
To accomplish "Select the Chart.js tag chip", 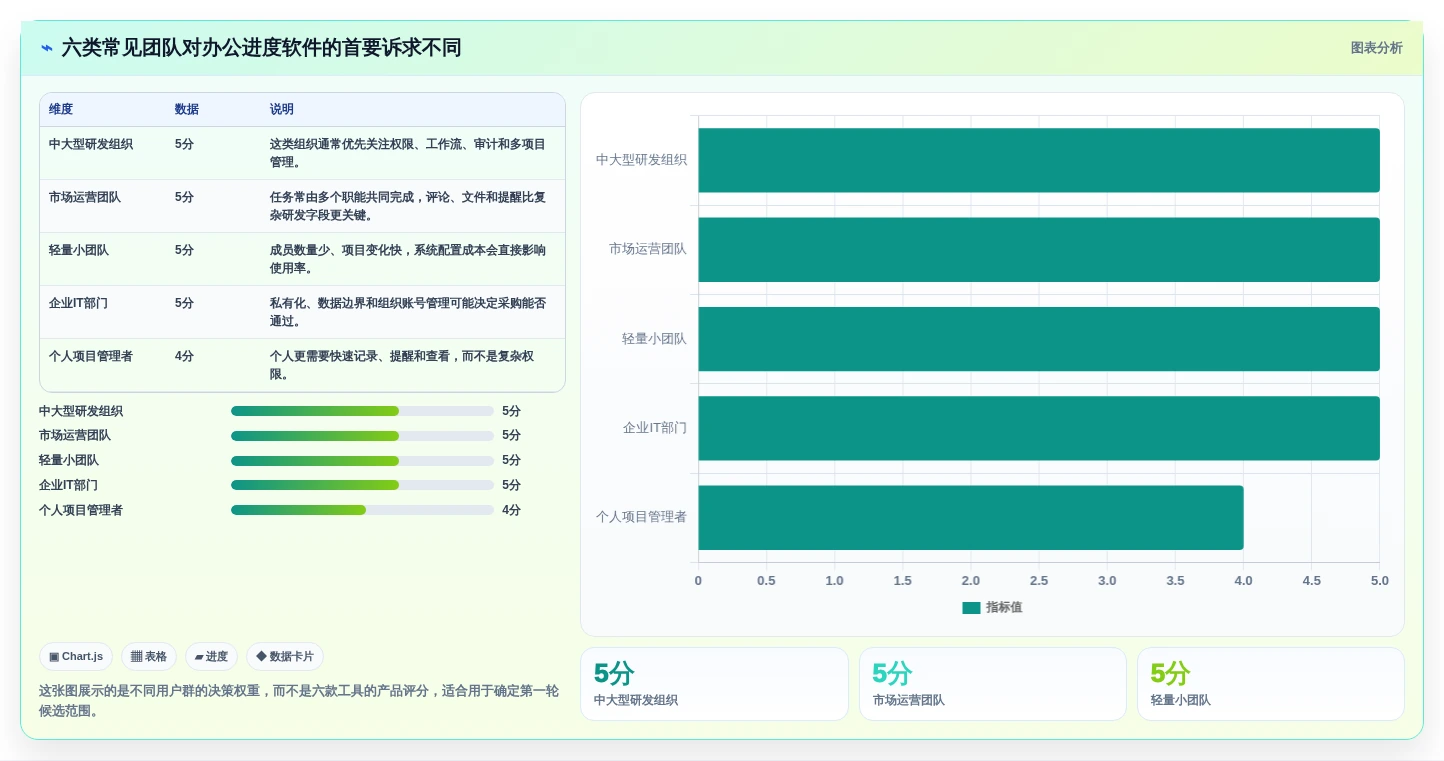I will click(x=76, y=657).
